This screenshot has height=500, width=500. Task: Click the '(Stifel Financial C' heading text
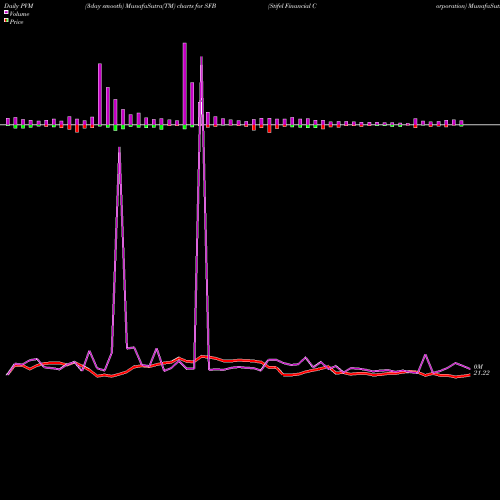292,6
